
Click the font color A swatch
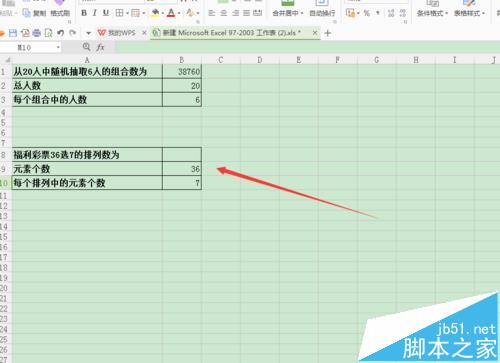[x=171, y=13]
